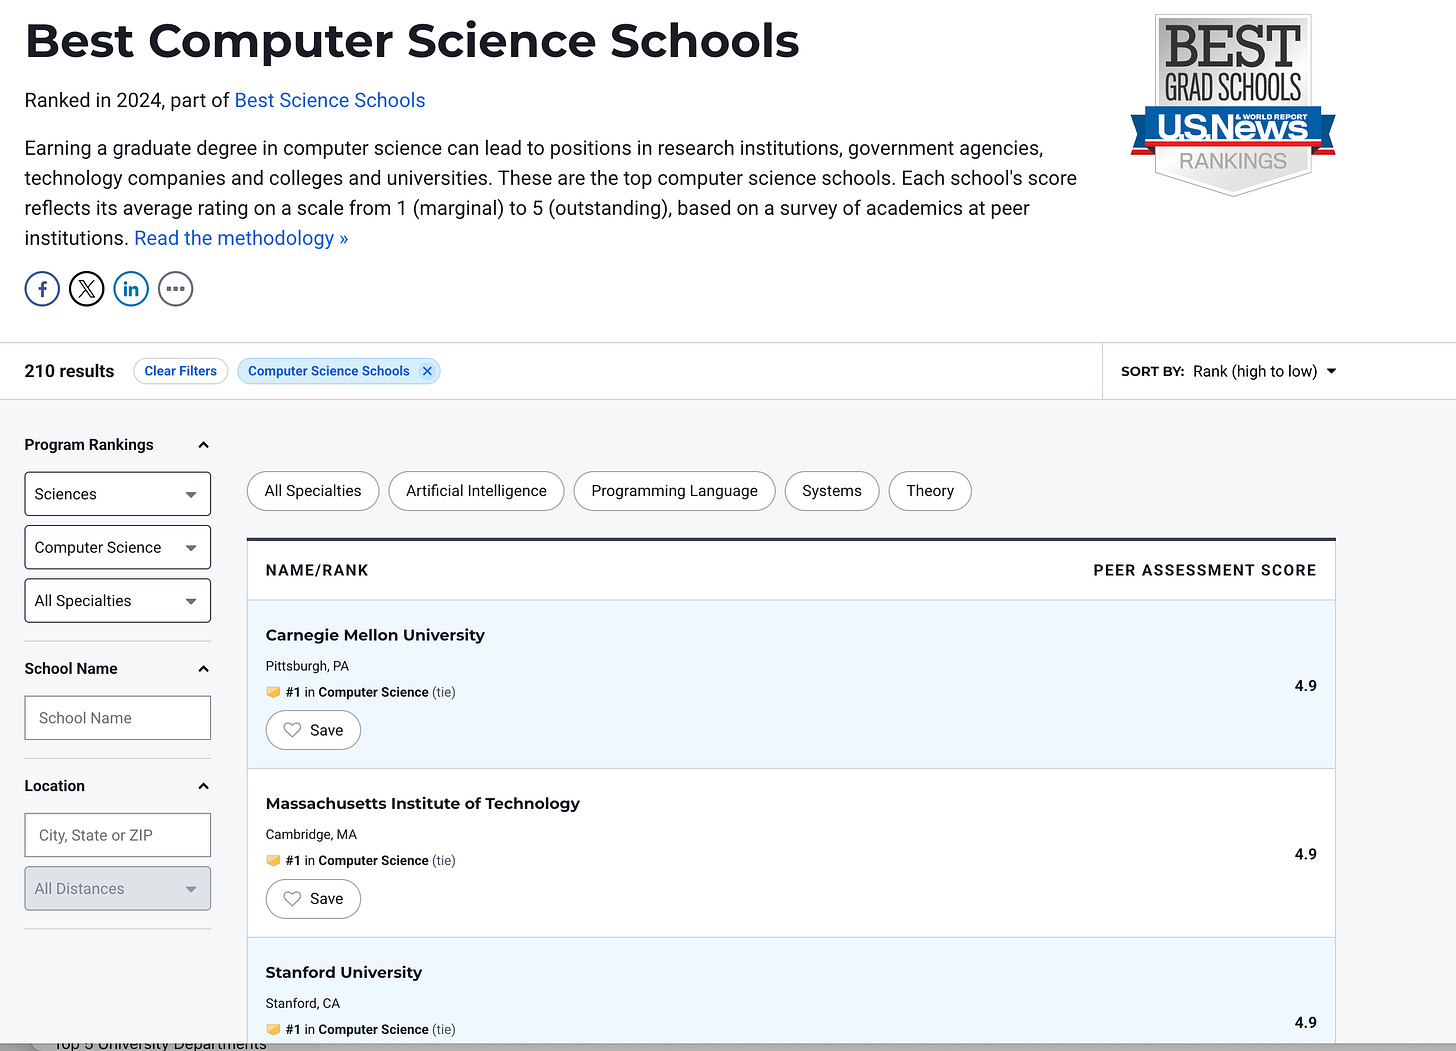This screenshot has height=1051, width=1456.
Task: Click the PEER ASSESSMENT SCORE column header
Action: pyautogui.click(x=1205, y=570)
